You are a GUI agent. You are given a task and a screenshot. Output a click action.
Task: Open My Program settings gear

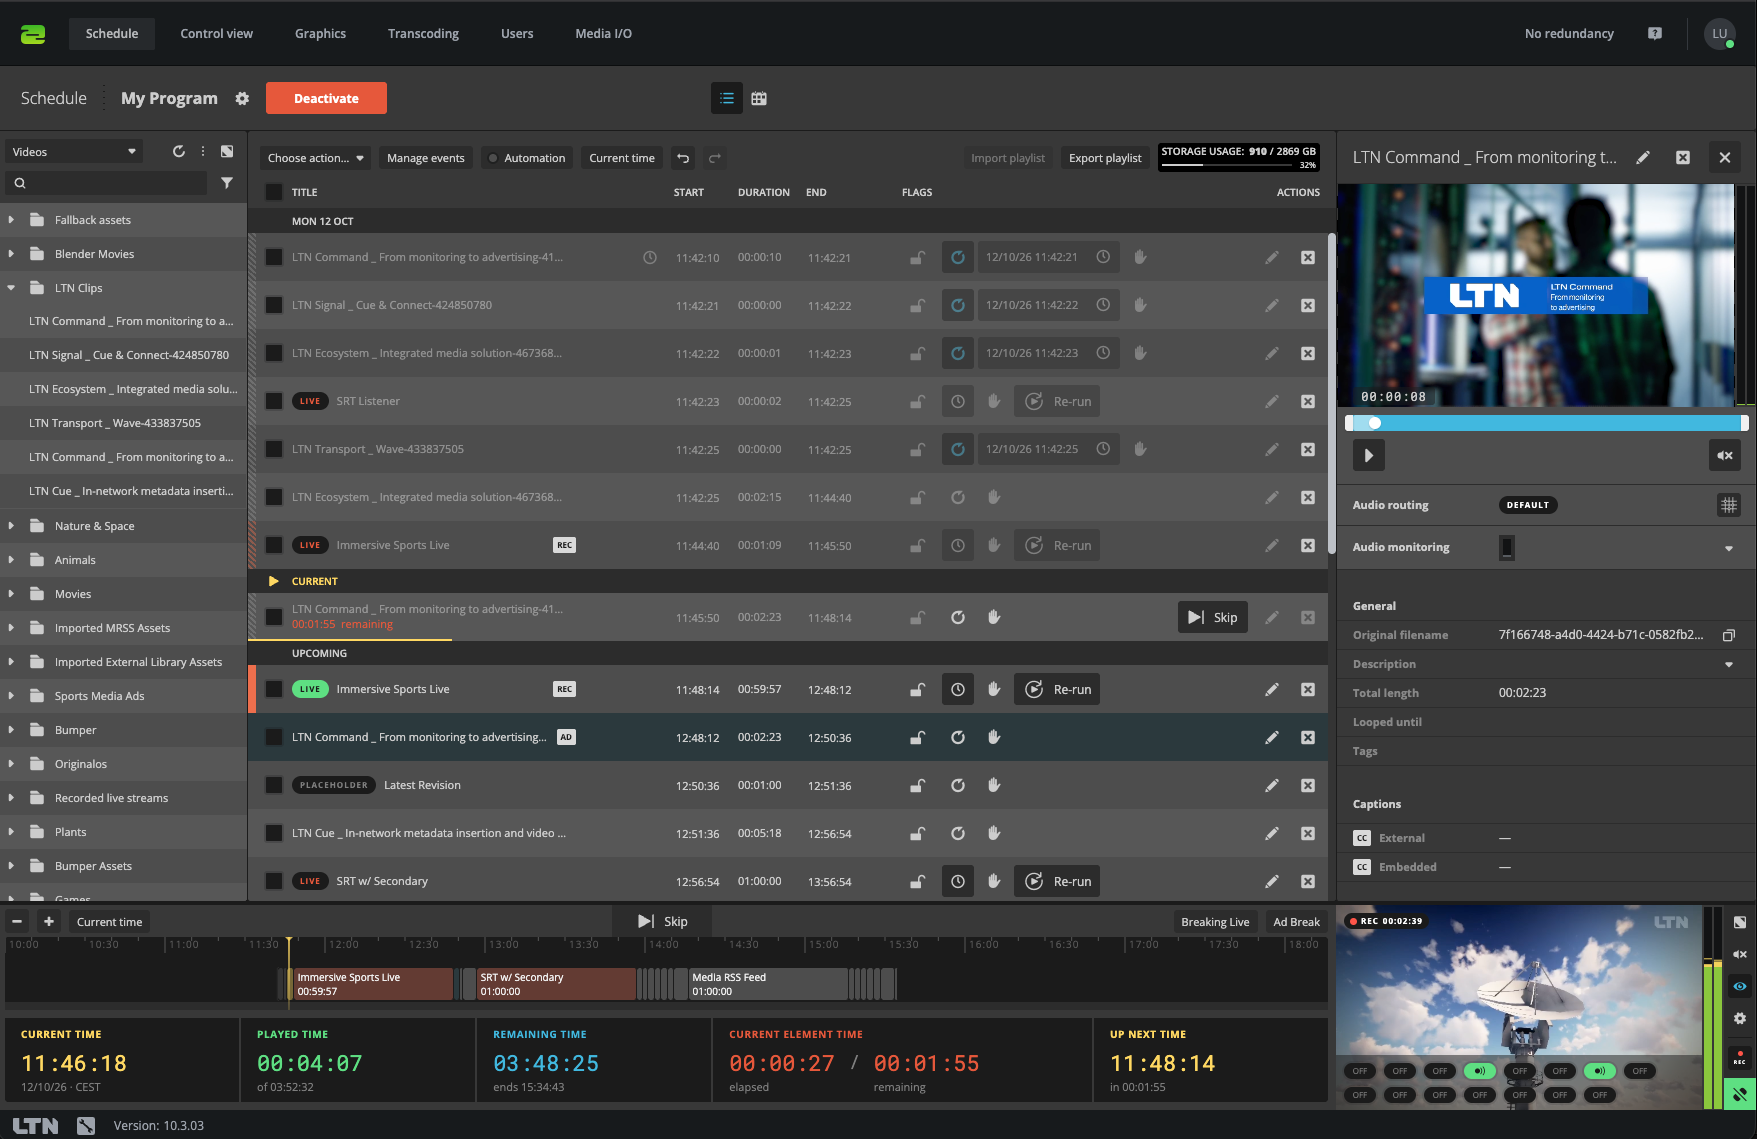click(242, 98)
